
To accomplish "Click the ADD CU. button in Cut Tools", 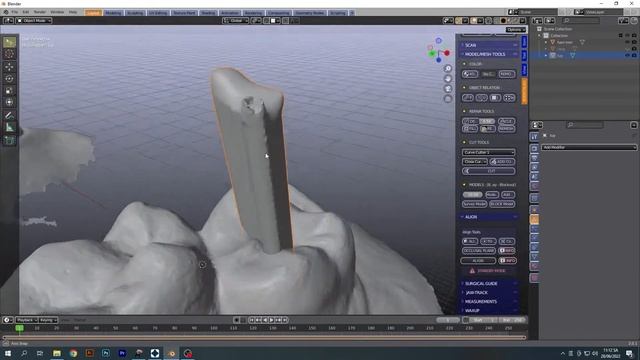I will (x=502, y=162).
